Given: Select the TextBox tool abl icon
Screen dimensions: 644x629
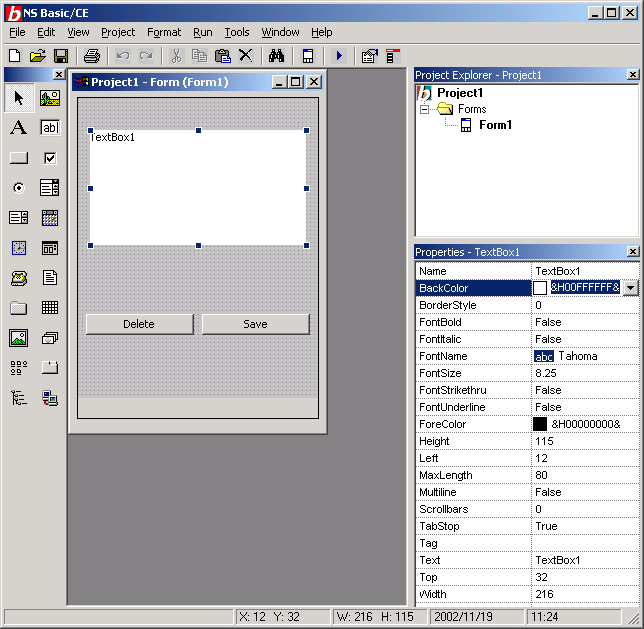Looking at the screenshot, I should [x=50, y=127].
